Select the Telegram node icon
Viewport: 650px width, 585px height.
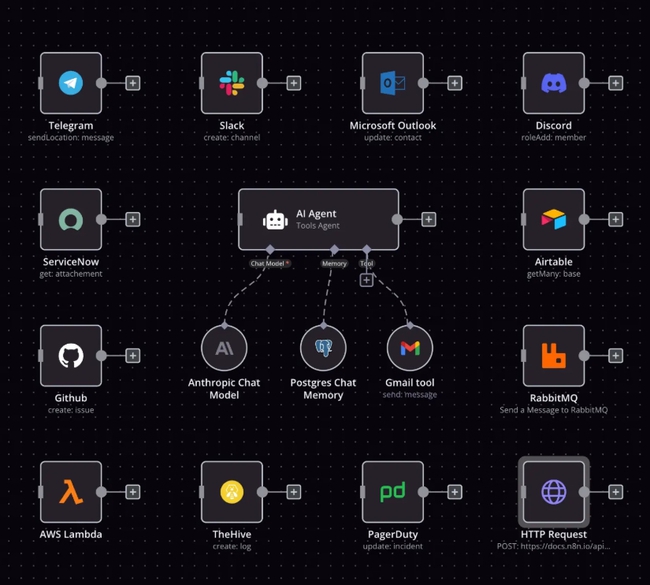71,83
